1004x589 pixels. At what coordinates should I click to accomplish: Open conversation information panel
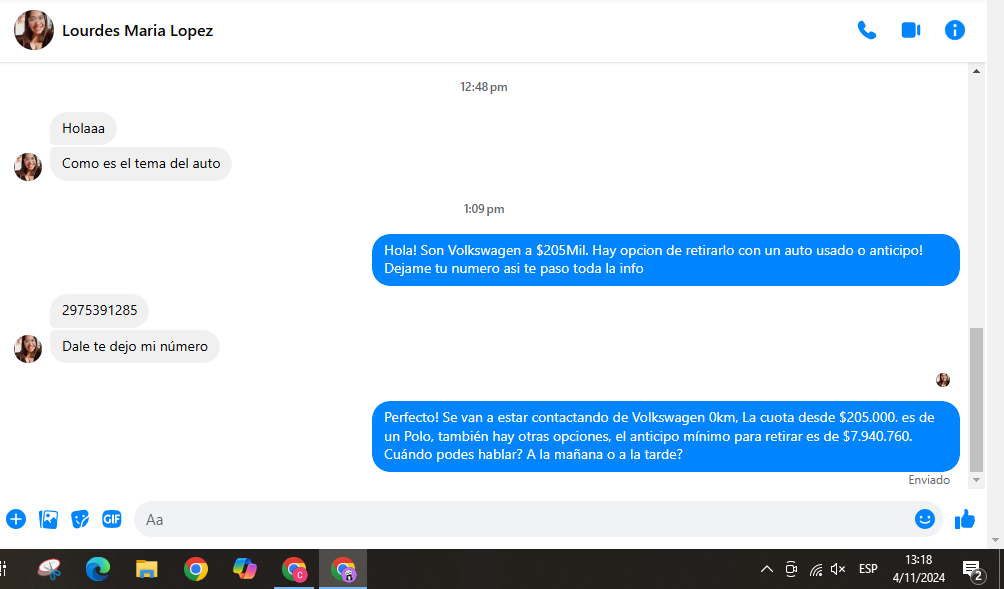click(x=955, y=30)
